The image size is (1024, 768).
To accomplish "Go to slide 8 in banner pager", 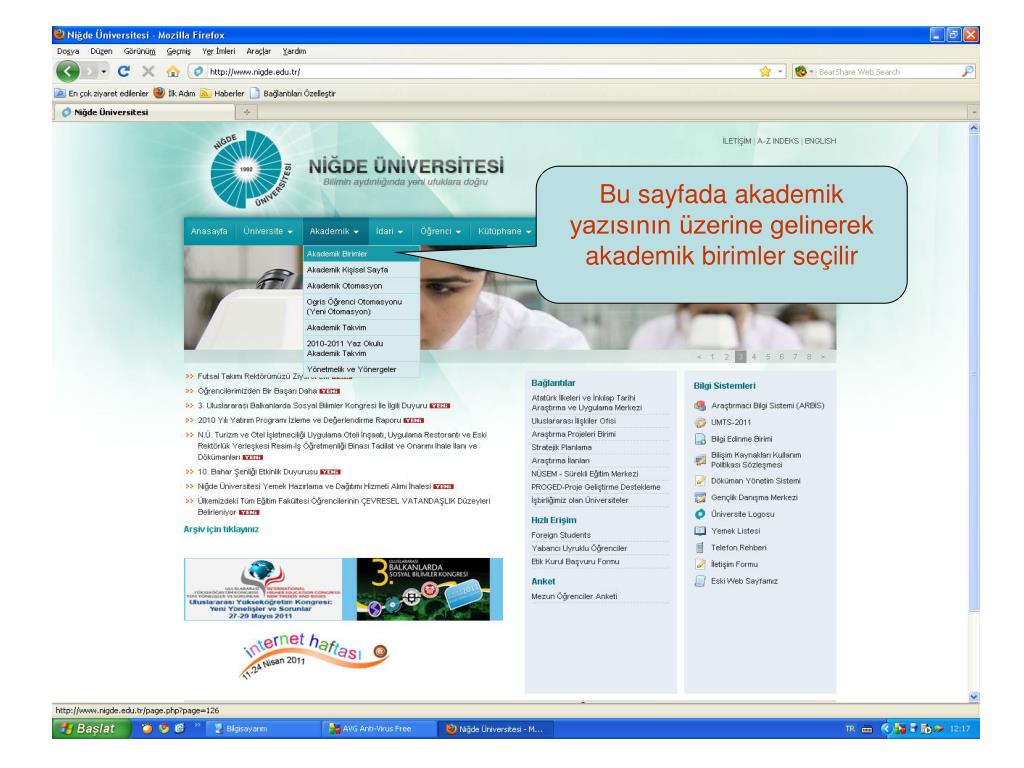I will (808, 357).
